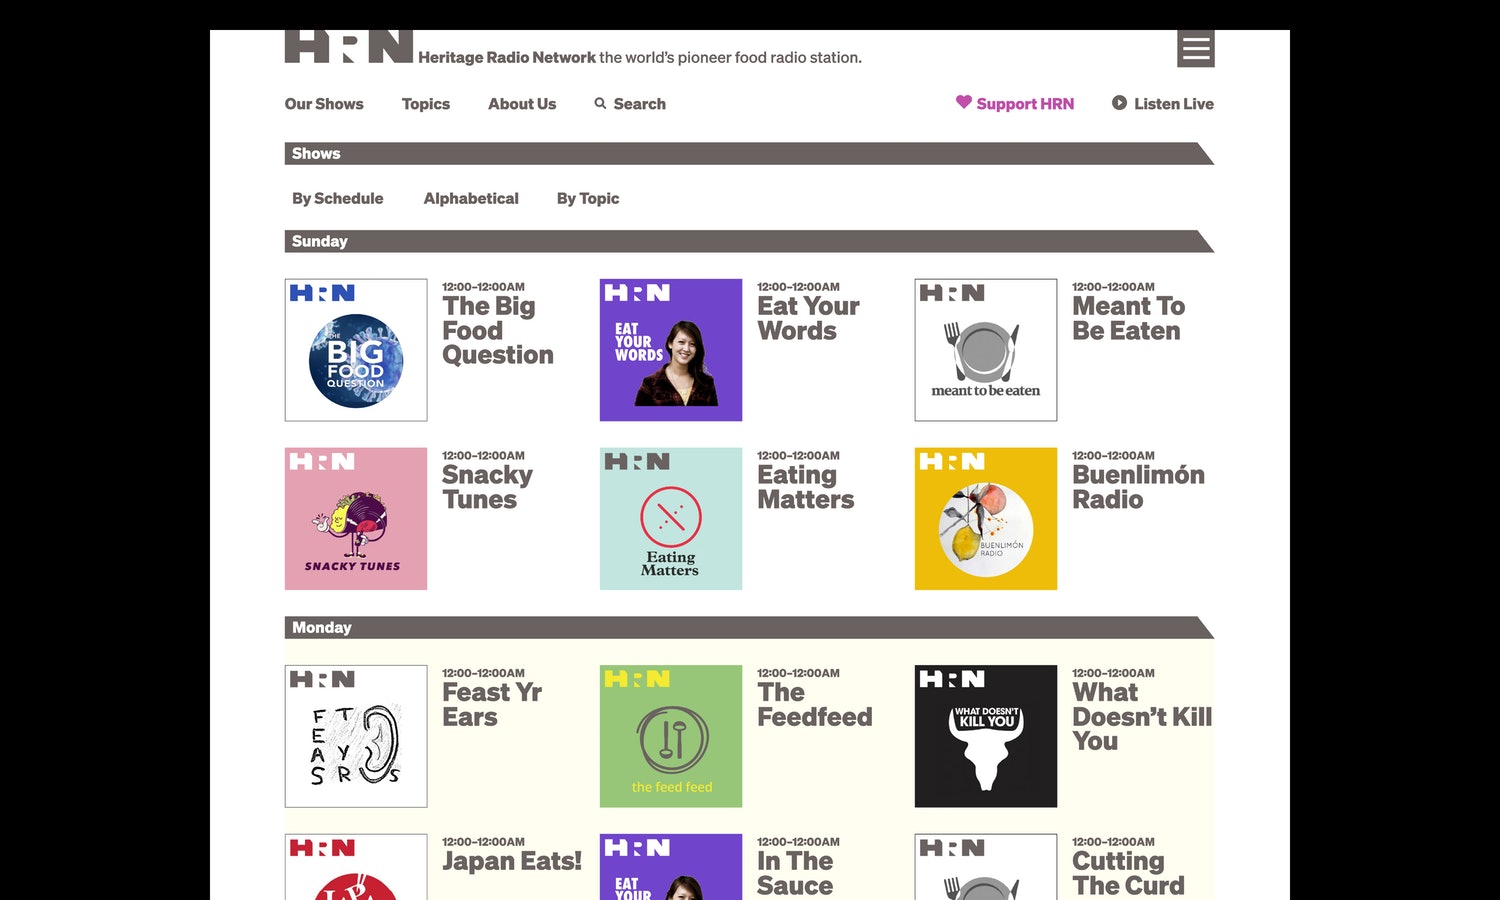The width and height of the screenshot is (1500, 900).
Task: Open Snacky Tunes pink cover image
Action: point(356,518)
